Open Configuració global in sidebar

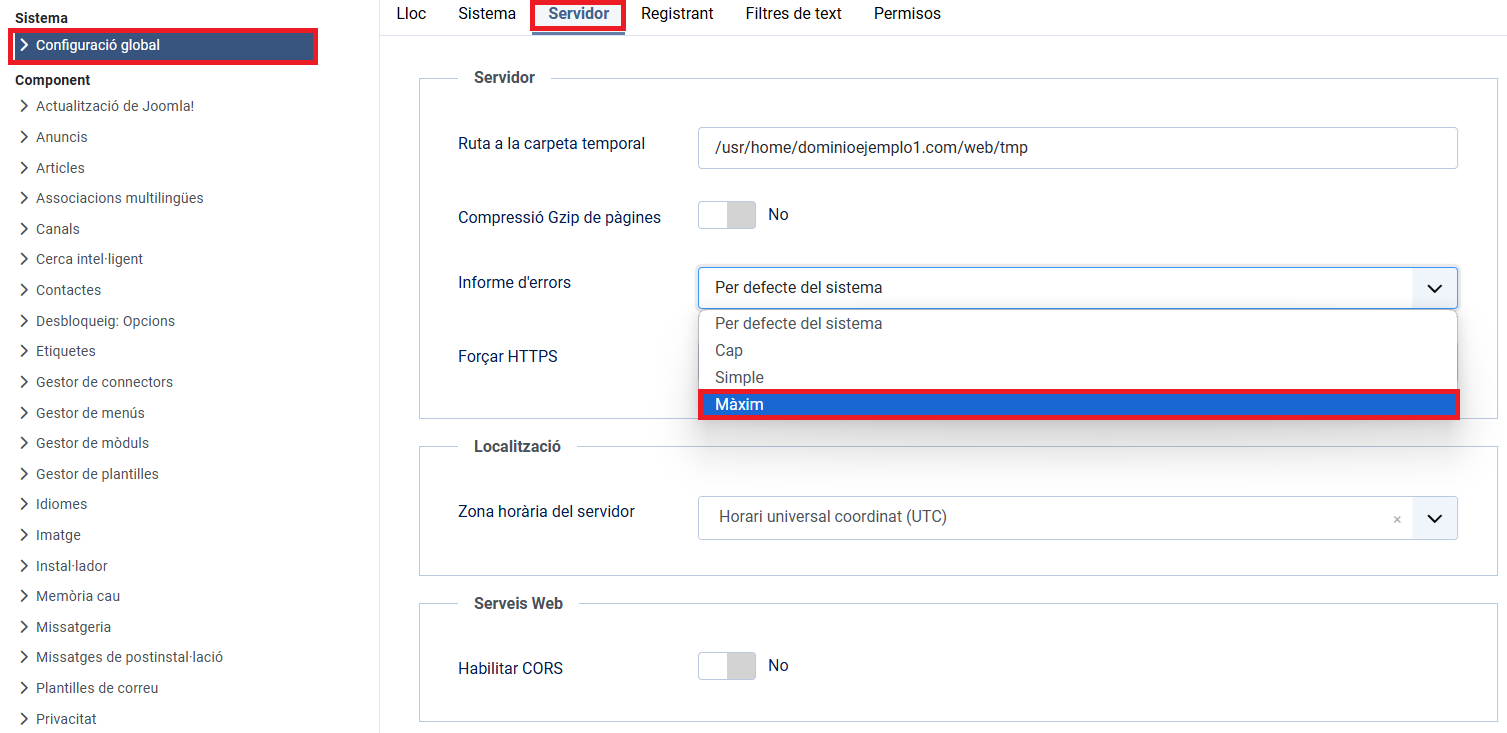click(98, 45)
